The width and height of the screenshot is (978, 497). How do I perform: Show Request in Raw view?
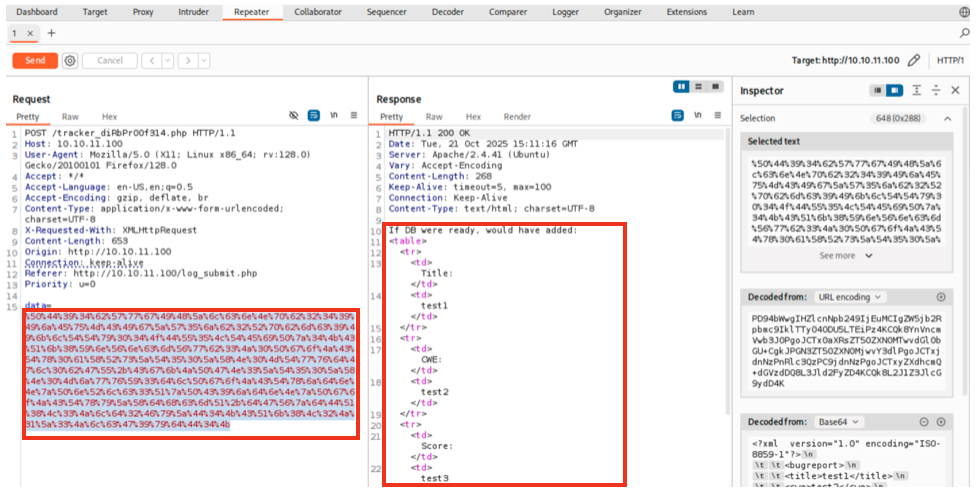point(70,117)
